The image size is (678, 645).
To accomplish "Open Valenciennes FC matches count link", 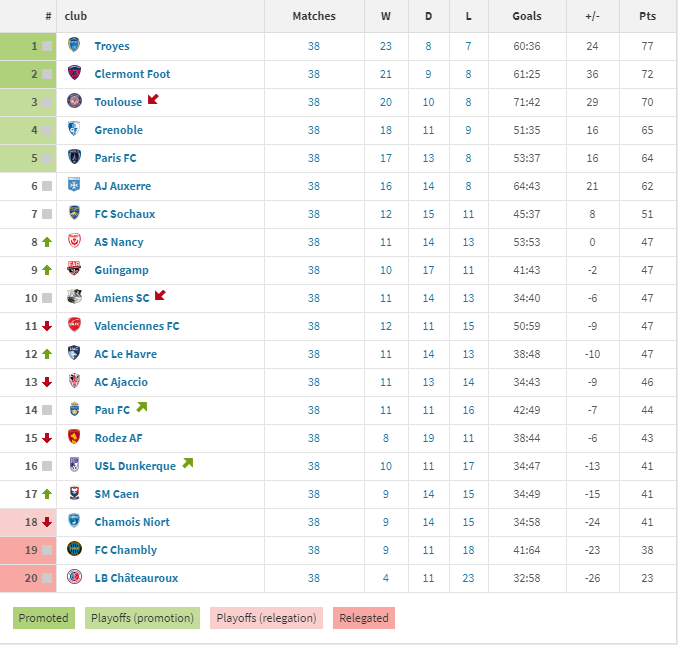I will point(314,326).
